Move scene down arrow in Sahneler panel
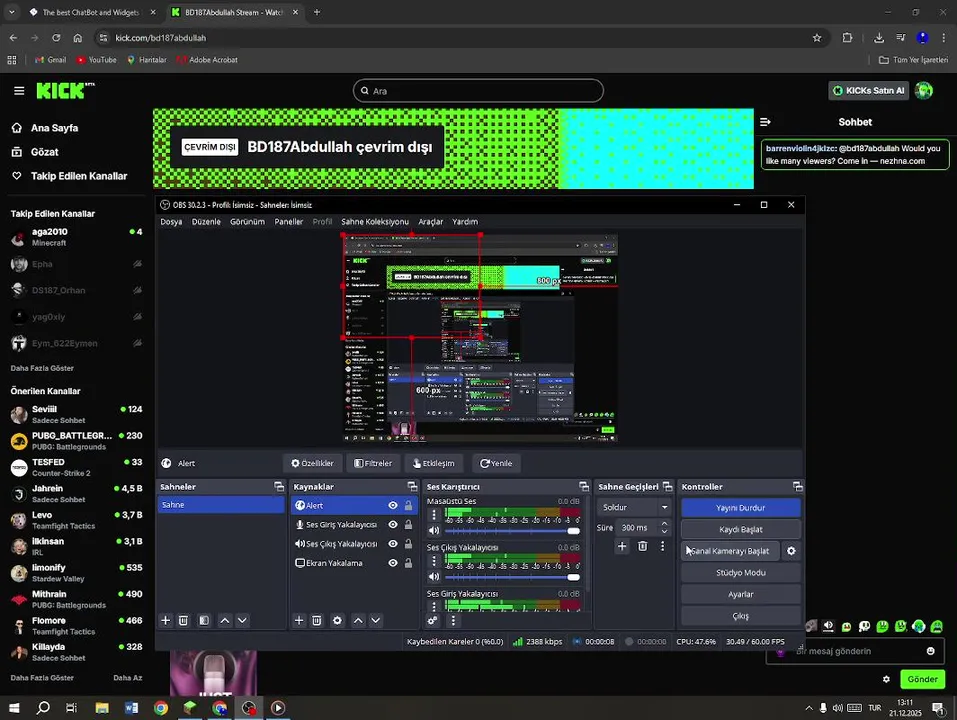The height and width of the screenshot is (720, 957). [x=242, y=621]
